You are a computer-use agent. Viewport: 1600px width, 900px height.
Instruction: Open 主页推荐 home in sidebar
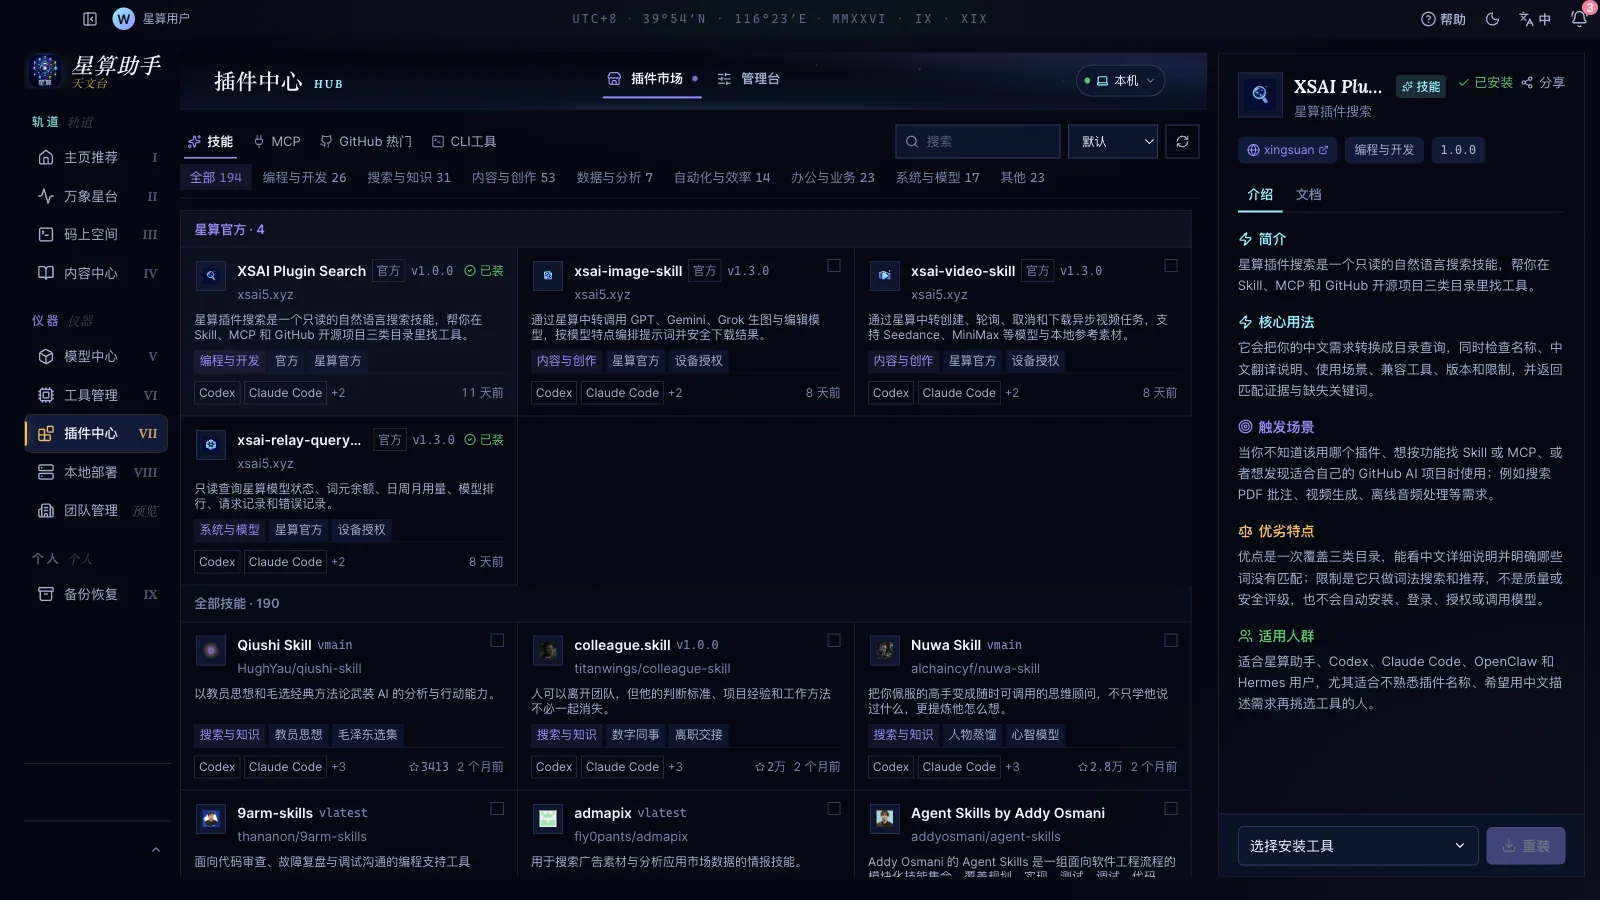[96, 158]
